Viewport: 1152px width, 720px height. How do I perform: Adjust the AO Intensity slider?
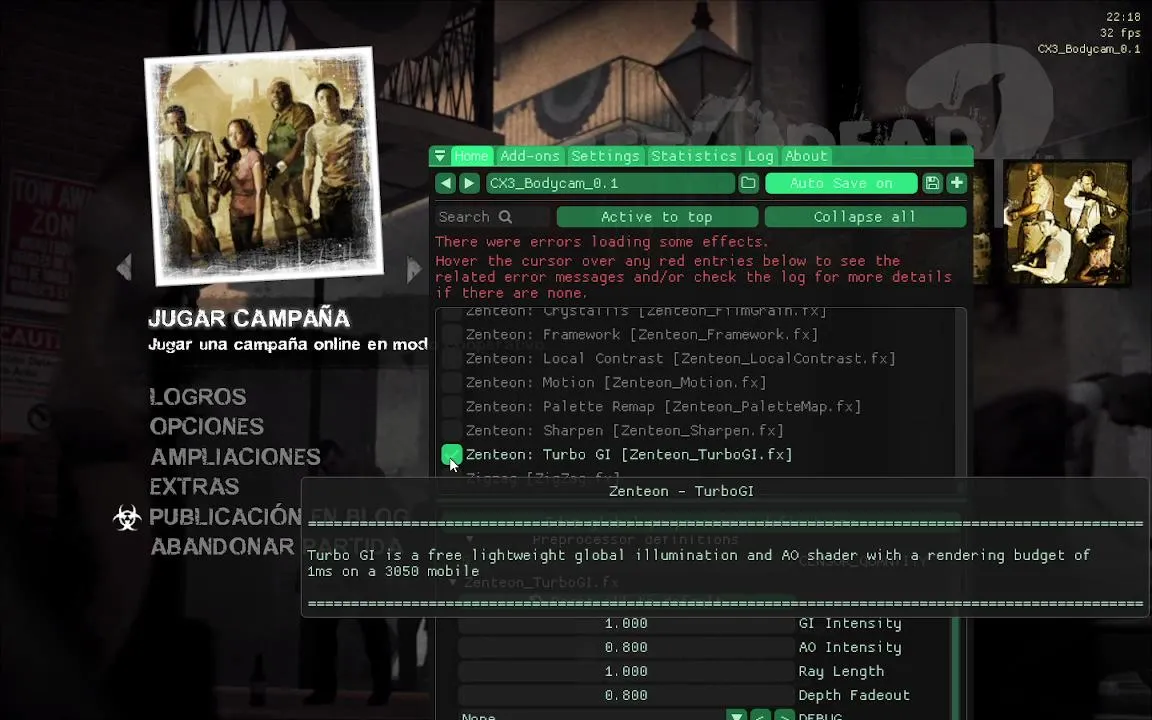click(626, 647)
